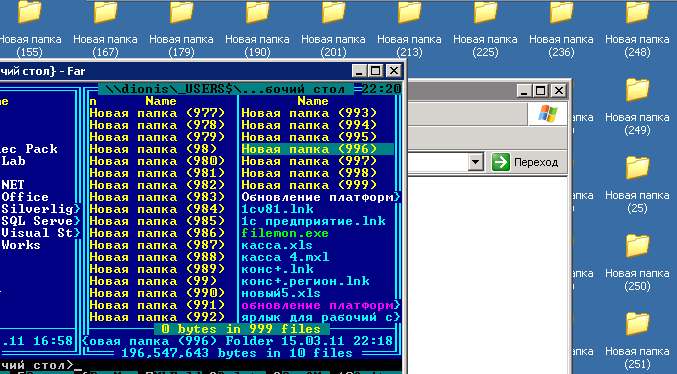
Task: Select Новая папка (99) in Far
Action: coord(153,281)
